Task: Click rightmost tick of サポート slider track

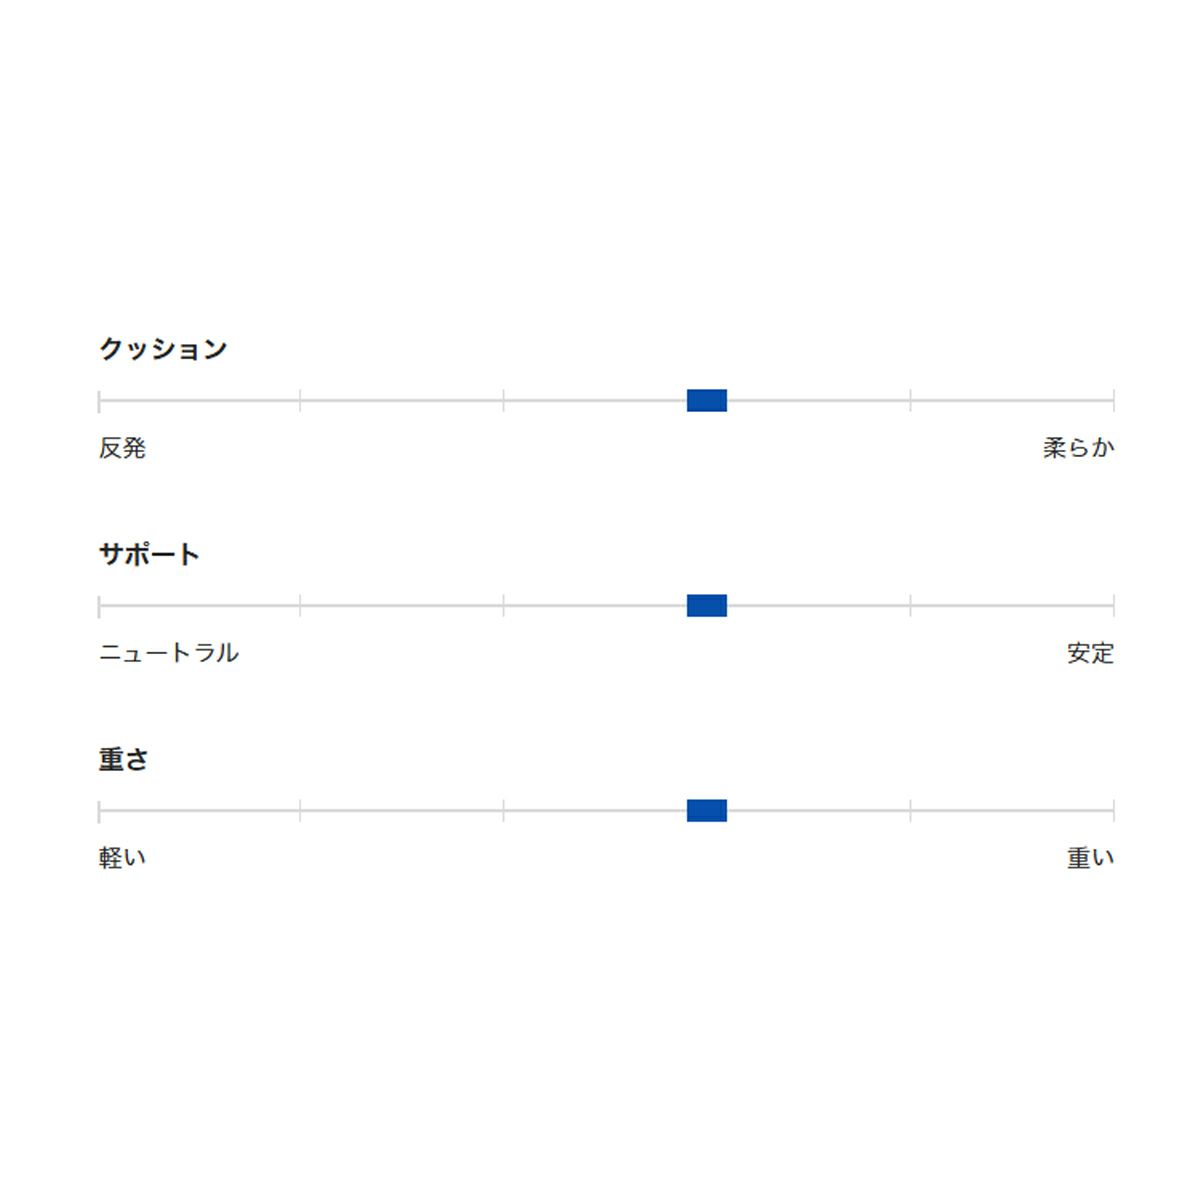Action: tap(1113, 606)
